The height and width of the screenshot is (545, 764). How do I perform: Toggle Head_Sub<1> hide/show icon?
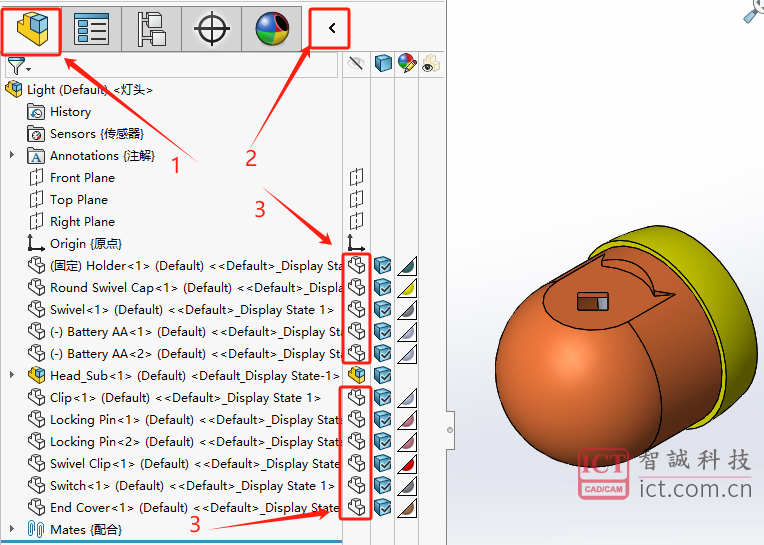point(357,376)
